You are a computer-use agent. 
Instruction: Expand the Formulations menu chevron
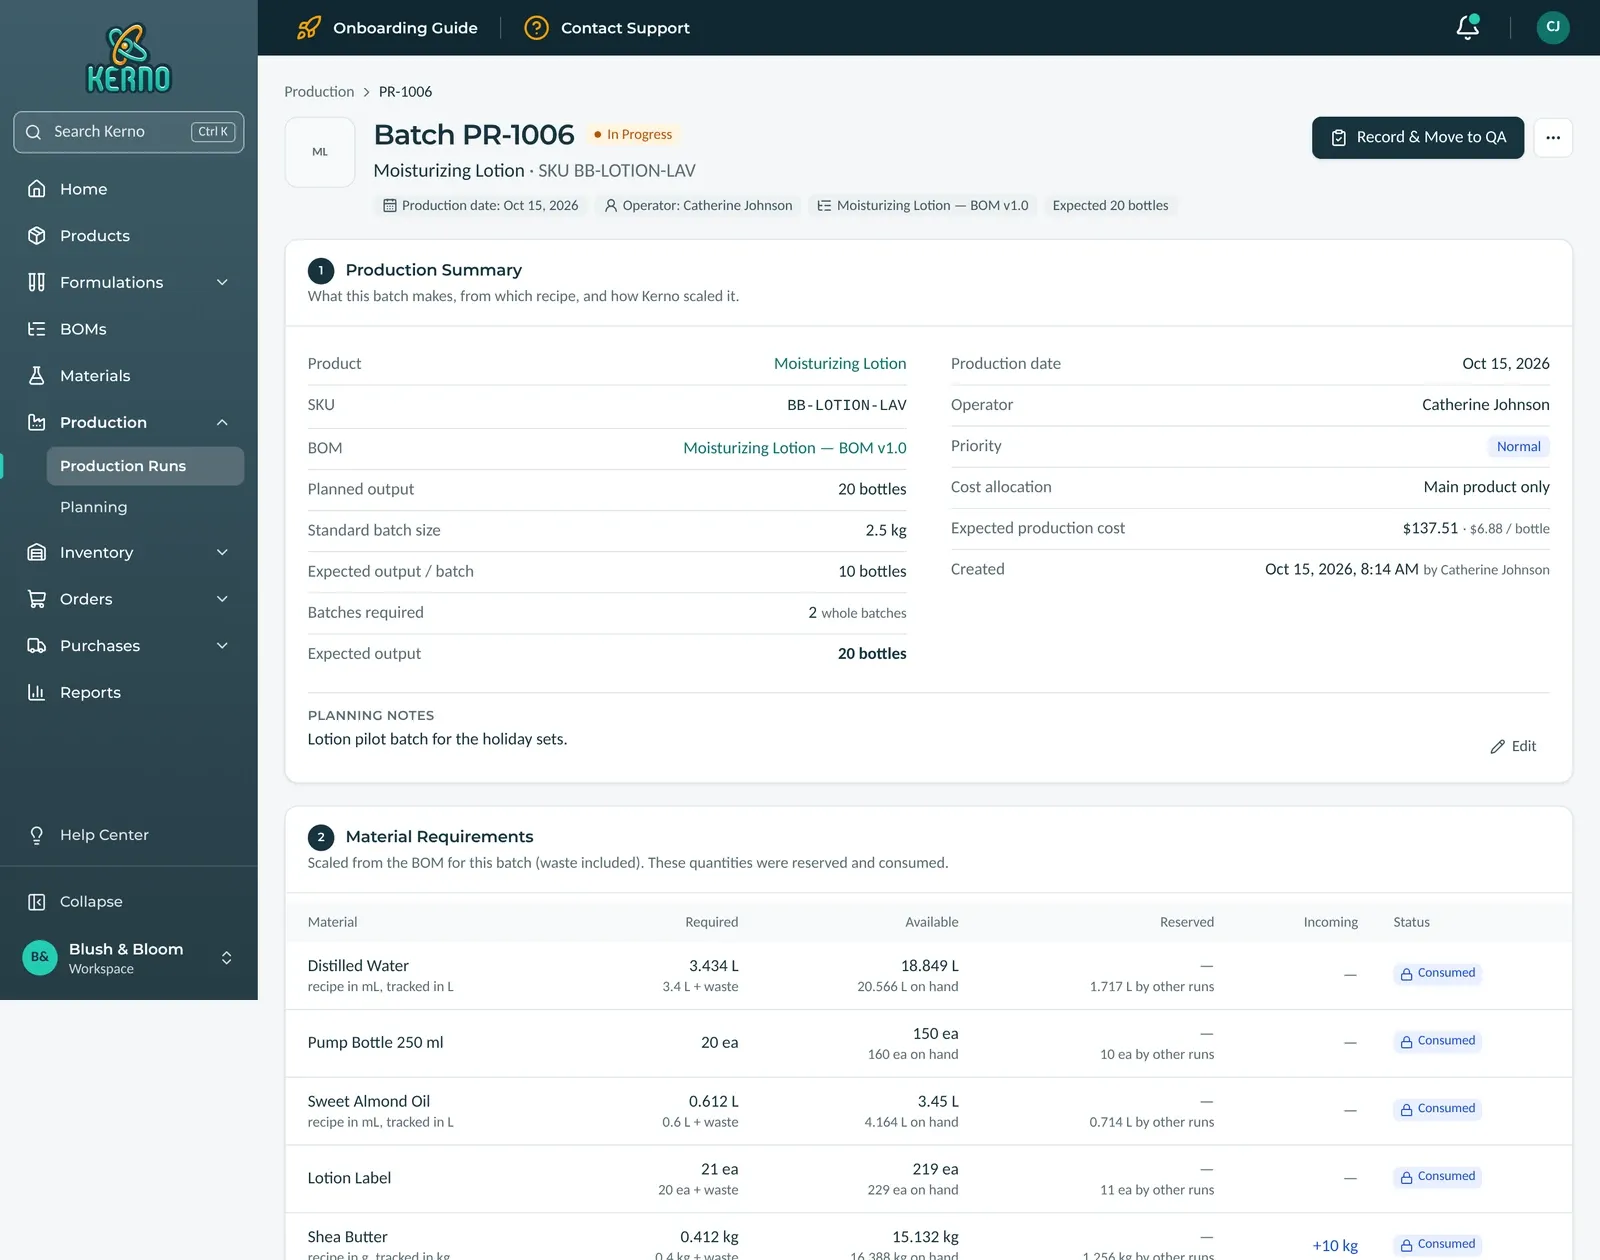tap(222, 282)
